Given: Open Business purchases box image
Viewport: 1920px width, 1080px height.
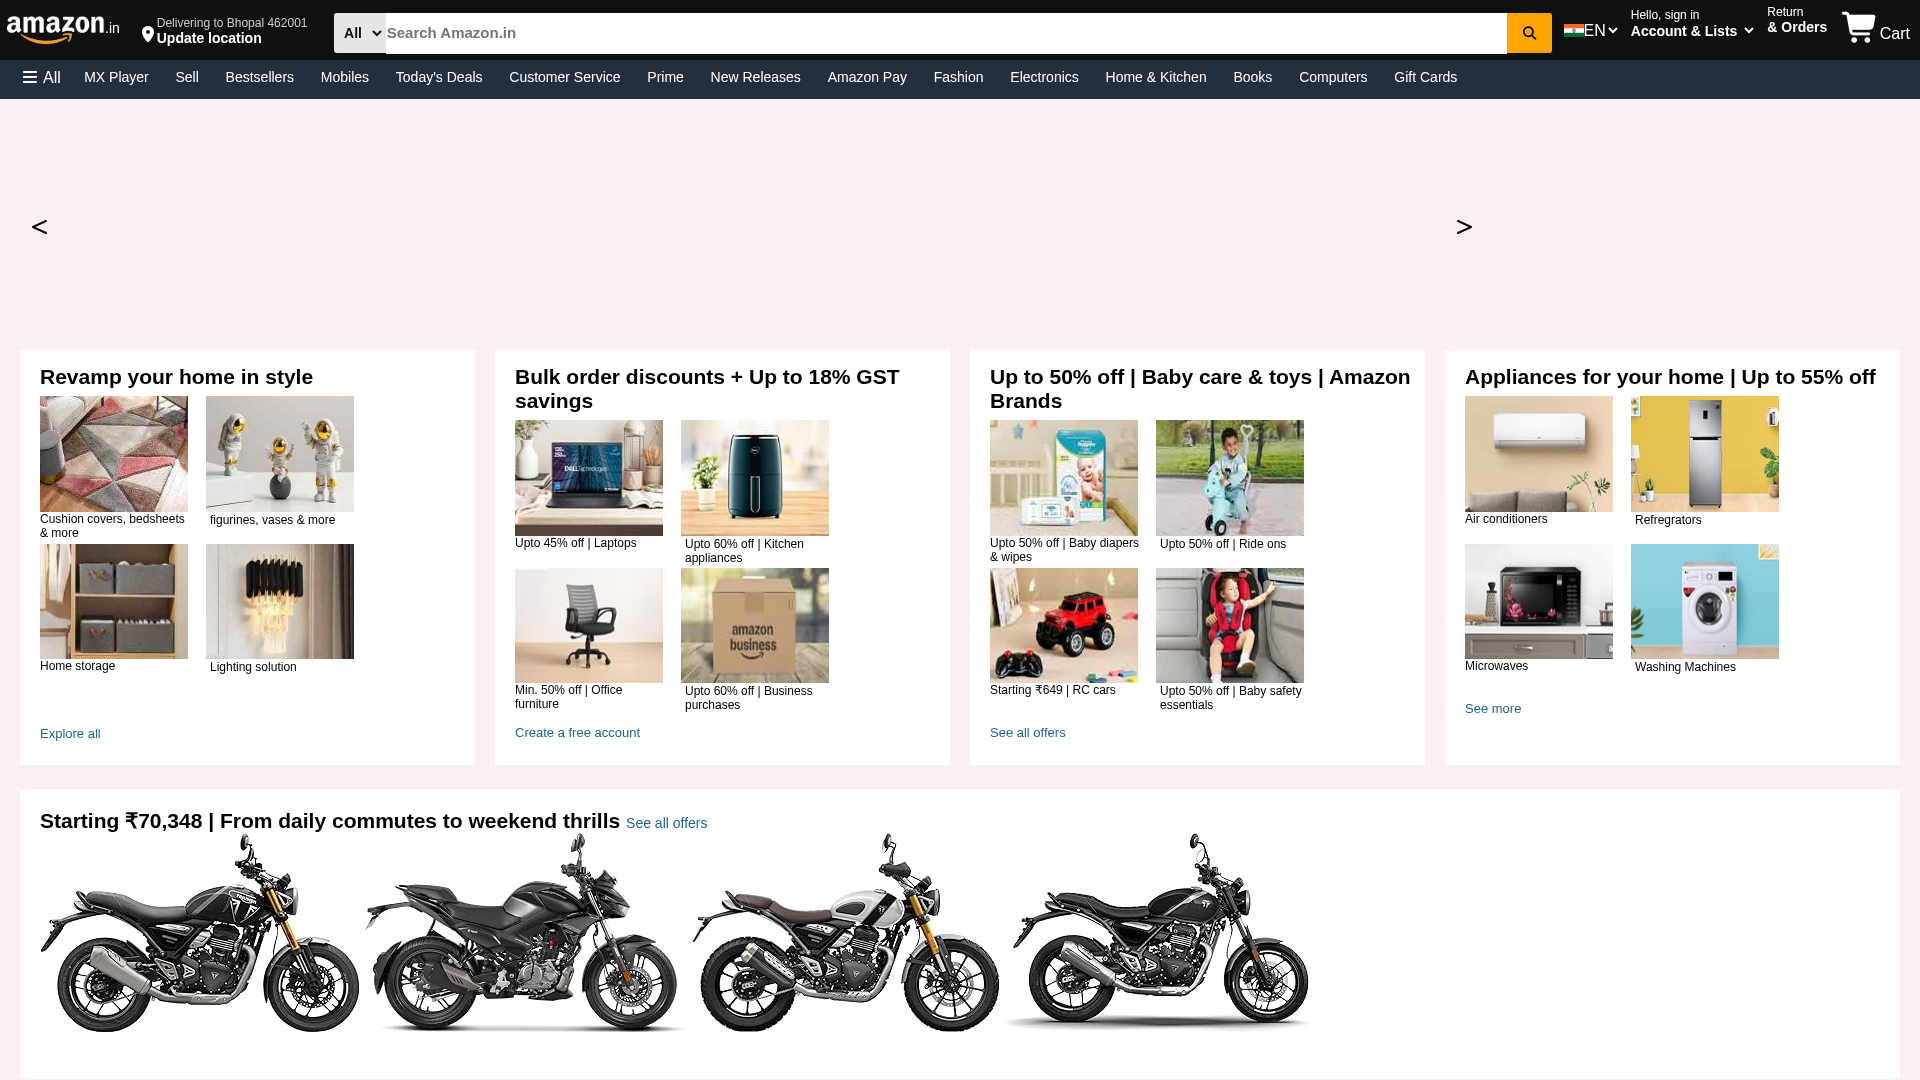Looking at the screenshot, I should (x=755, y=625).
